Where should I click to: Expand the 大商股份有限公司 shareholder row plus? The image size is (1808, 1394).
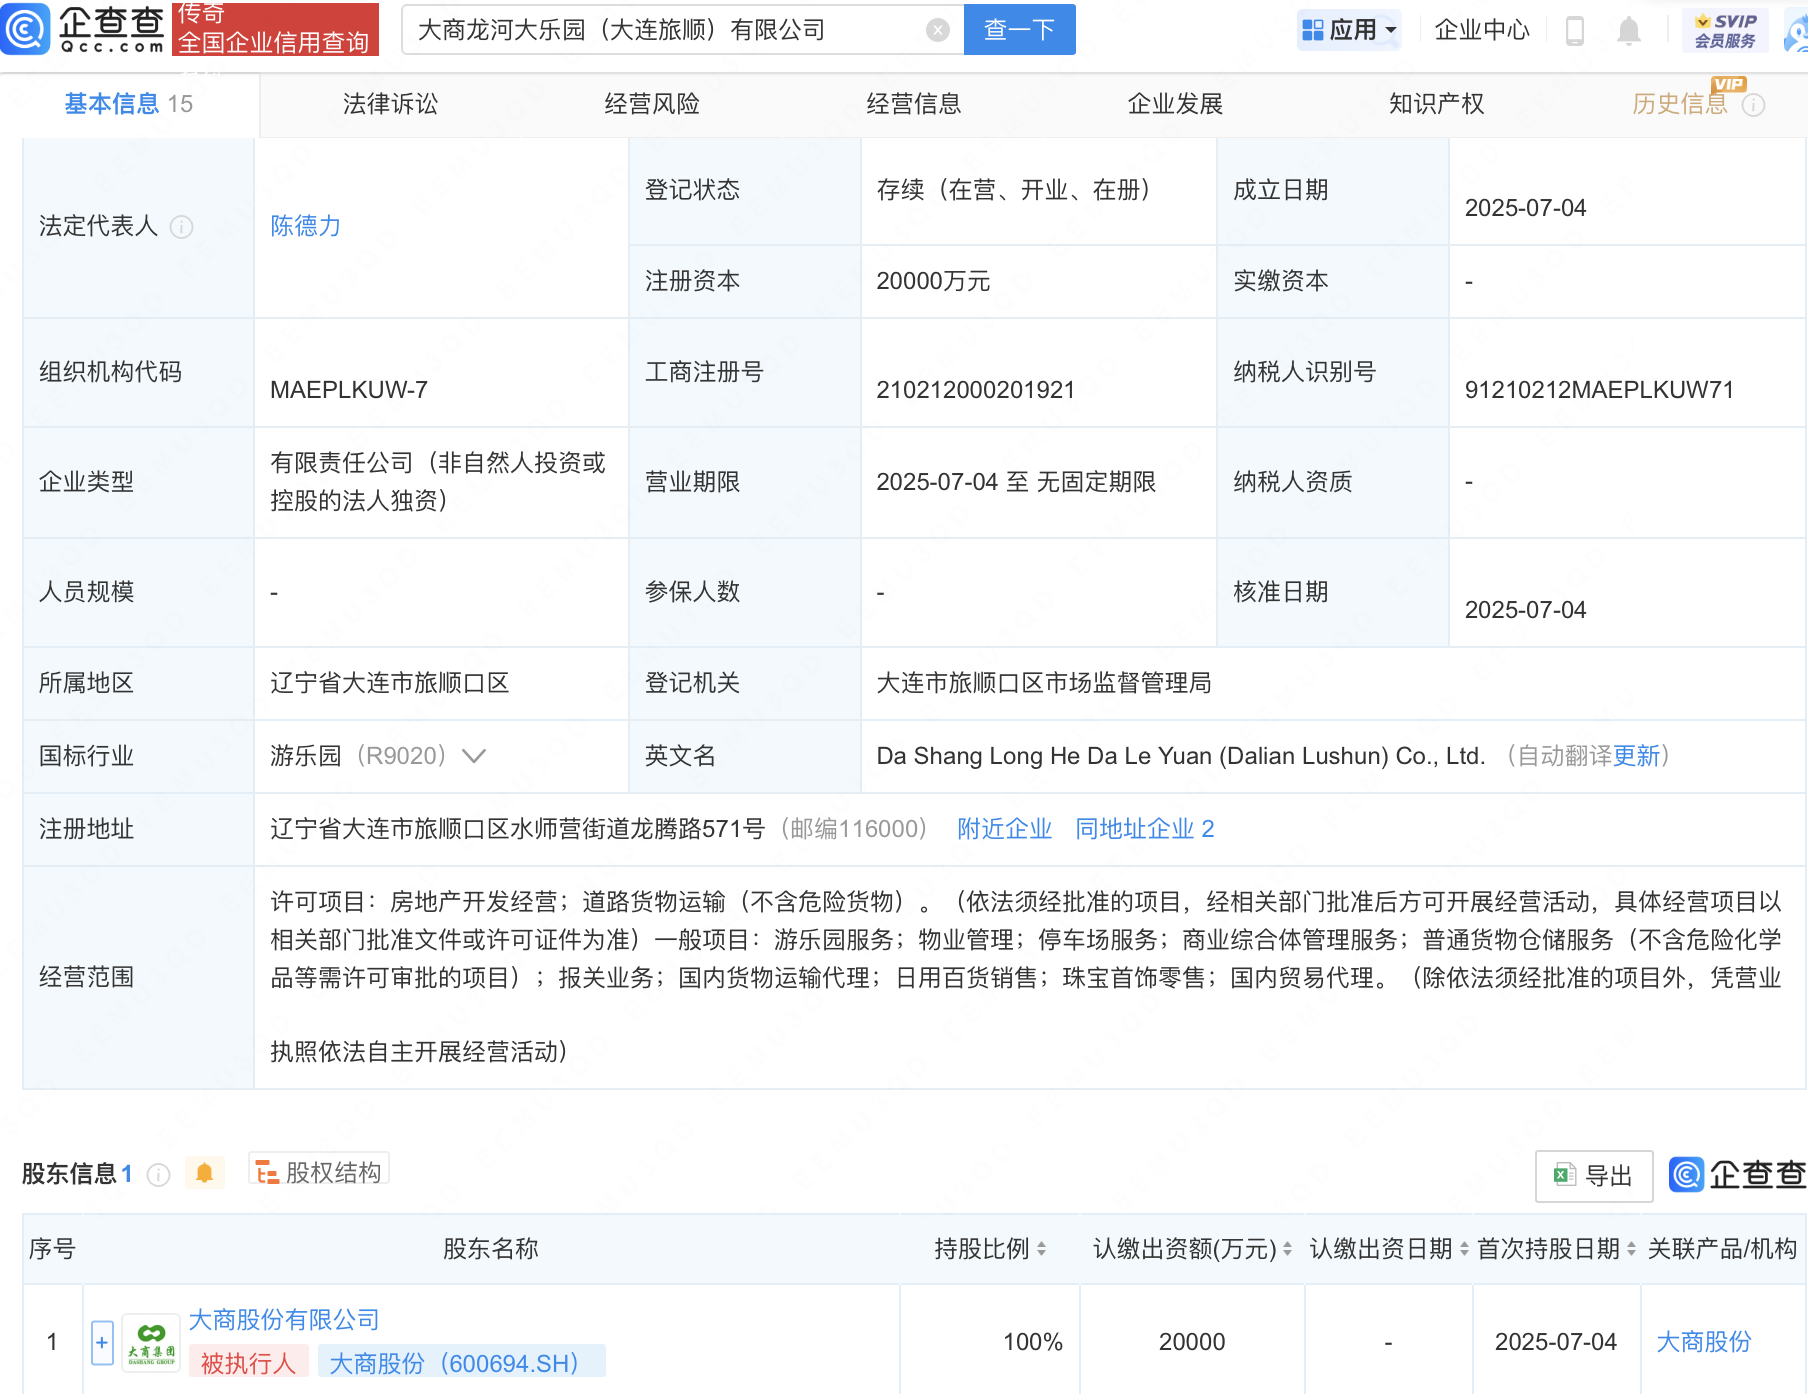point(102,1343)
